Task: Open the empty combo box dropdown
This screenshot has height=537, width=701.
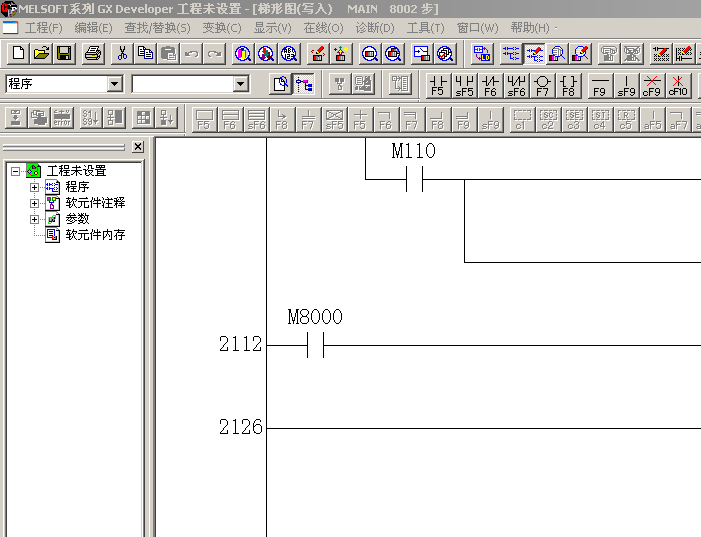Action: (240, 85)
